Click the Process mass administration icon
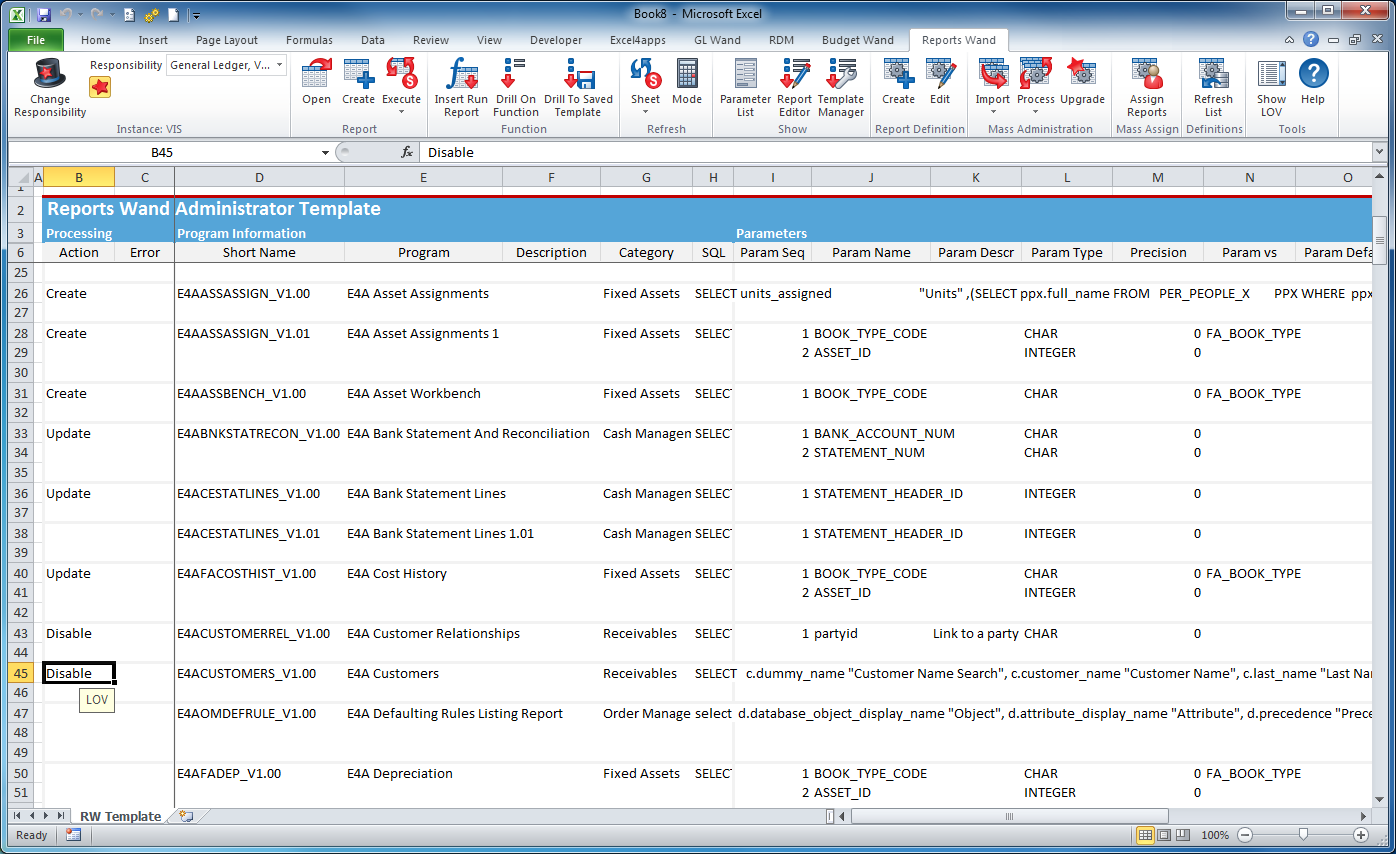The width and height of the screenshot is (1396, 854). click(1035, 75)
